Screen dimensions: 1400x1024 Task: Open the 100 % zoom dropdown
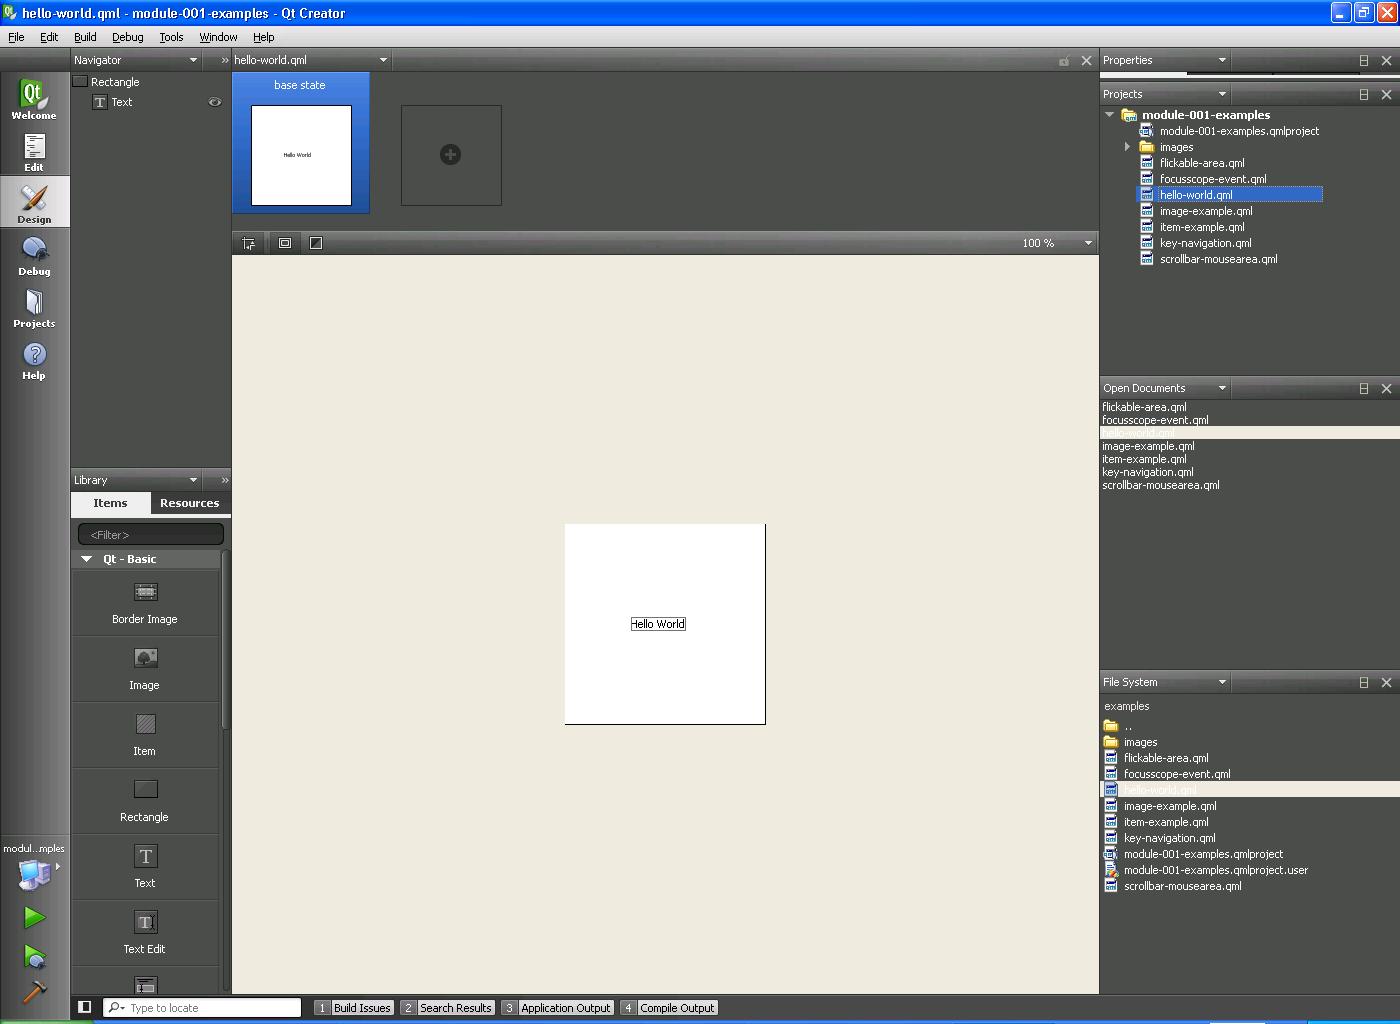point(1088,243)
